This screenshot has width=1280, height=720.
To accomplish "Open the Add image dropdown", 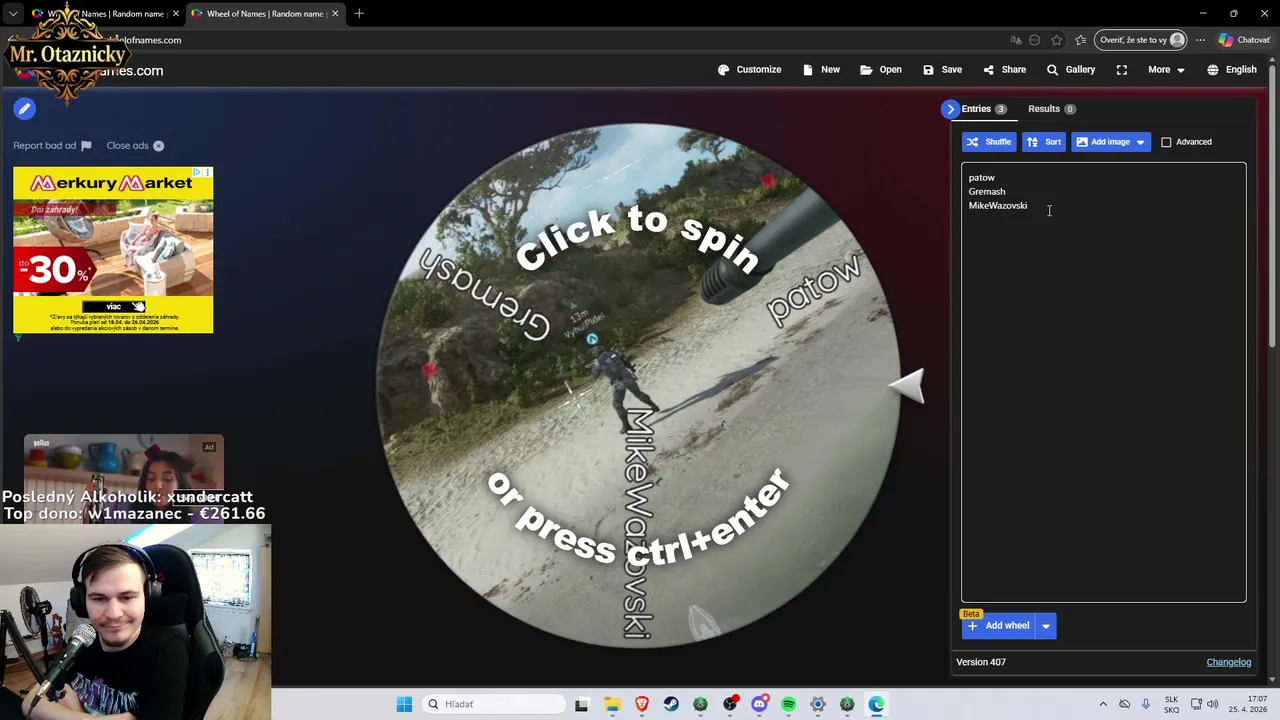I will tap(1111, 142).
